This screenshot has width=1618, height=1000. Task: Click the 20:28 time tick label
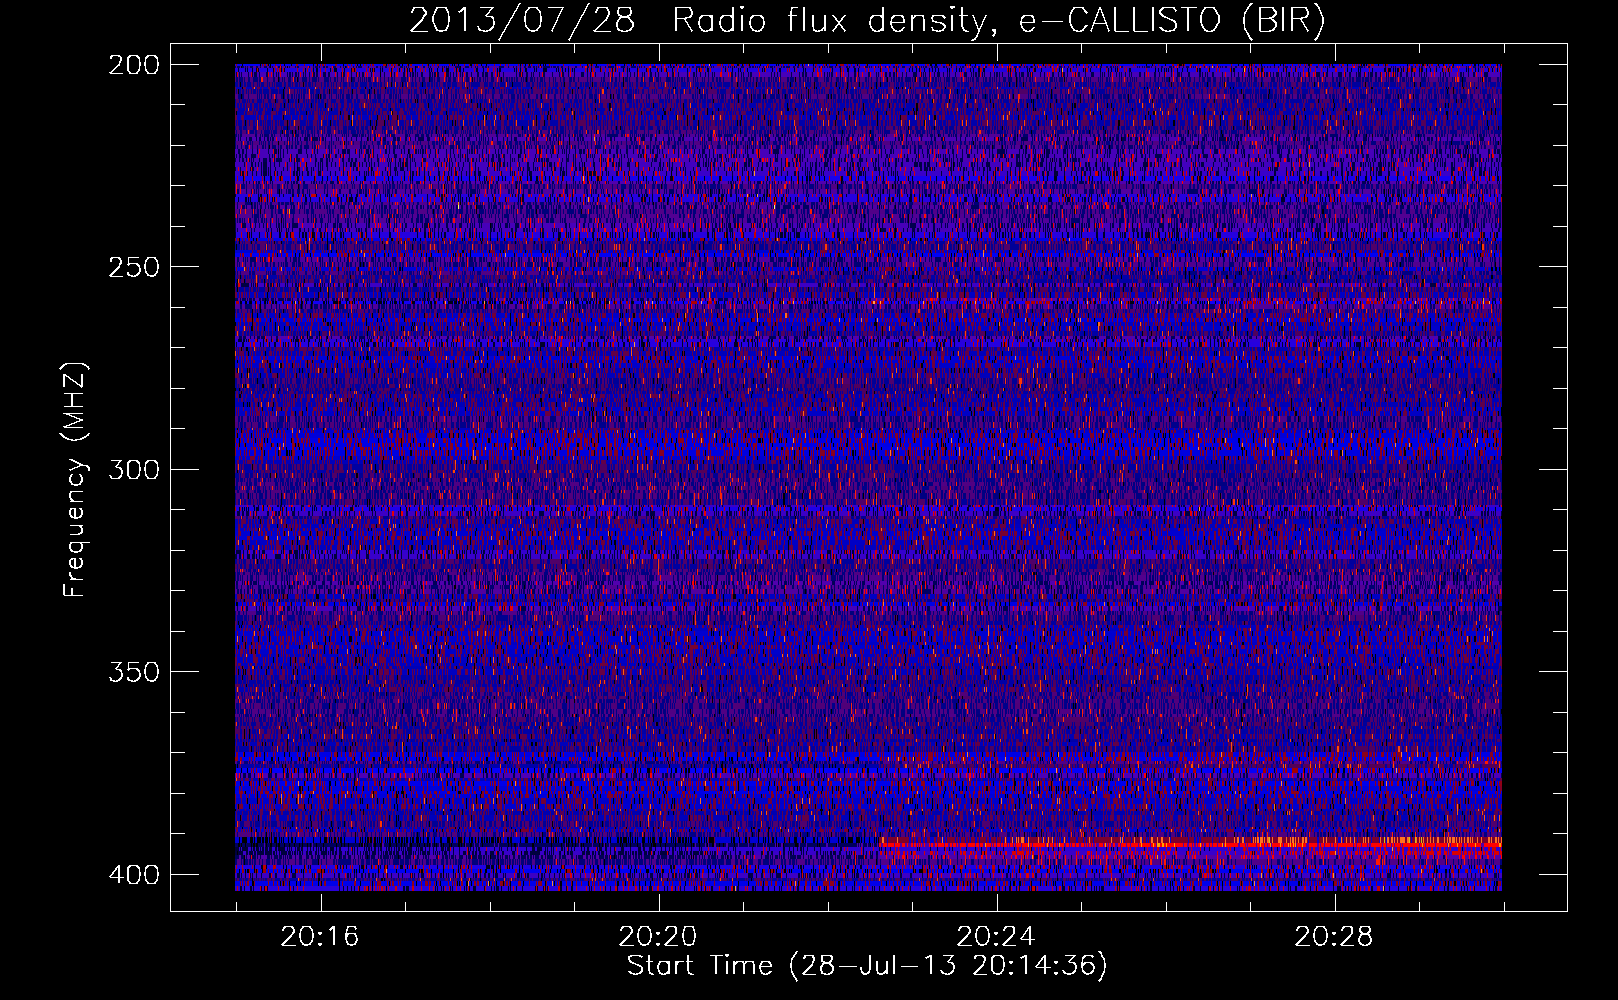pos(1334,937)
